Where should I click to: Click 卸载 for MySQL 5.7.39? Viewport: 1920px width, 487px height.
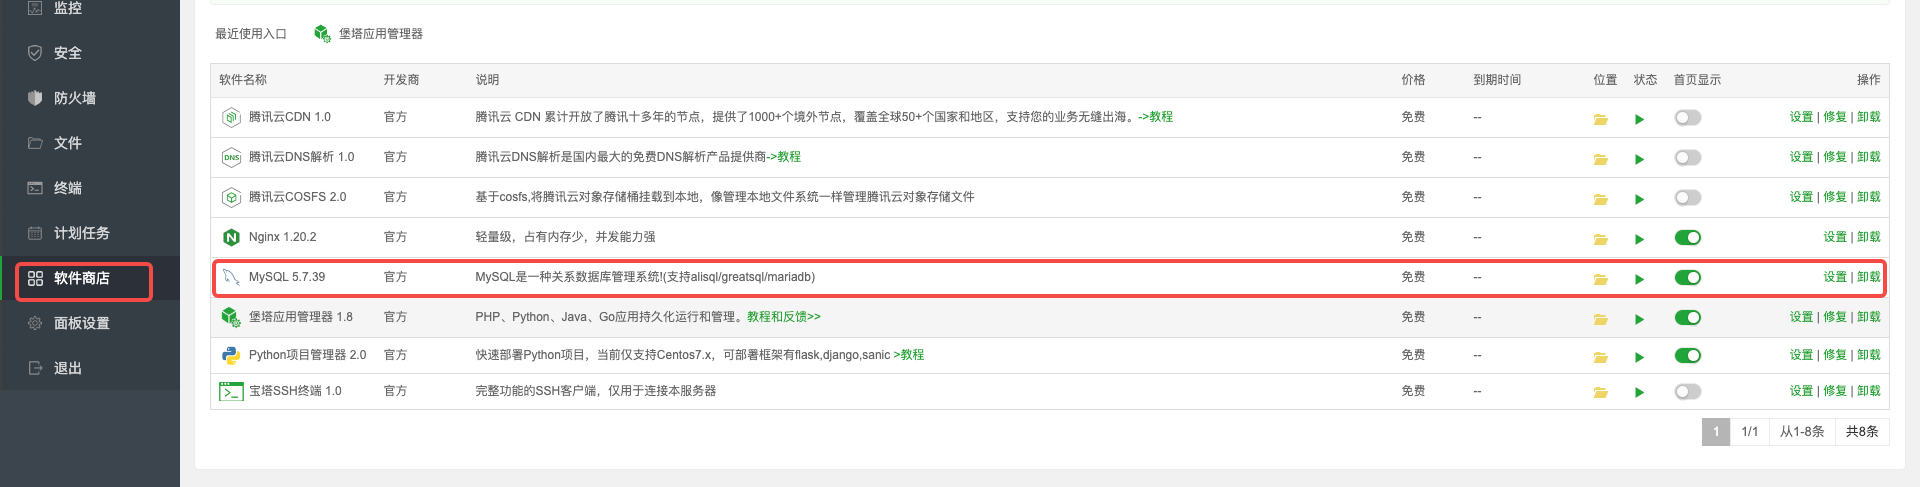coord(1868,277)
